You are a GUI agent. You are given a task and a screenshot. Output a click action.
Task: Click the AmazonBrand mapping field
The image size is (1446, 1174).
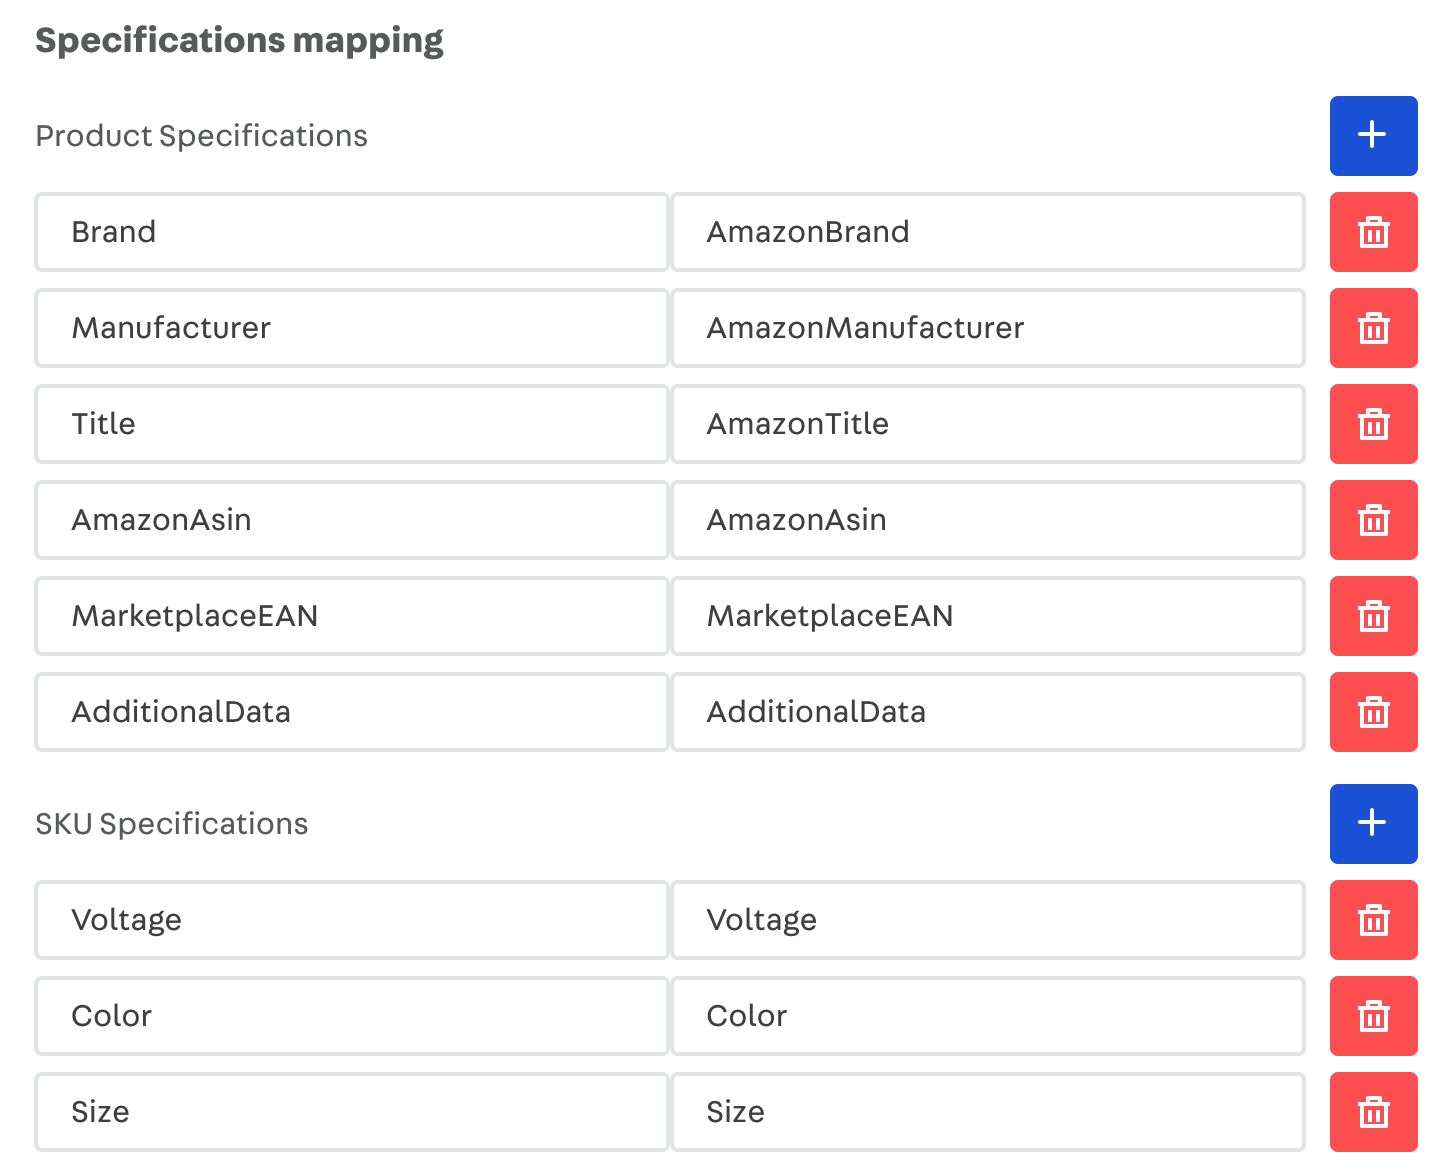[x=988, y=232]
